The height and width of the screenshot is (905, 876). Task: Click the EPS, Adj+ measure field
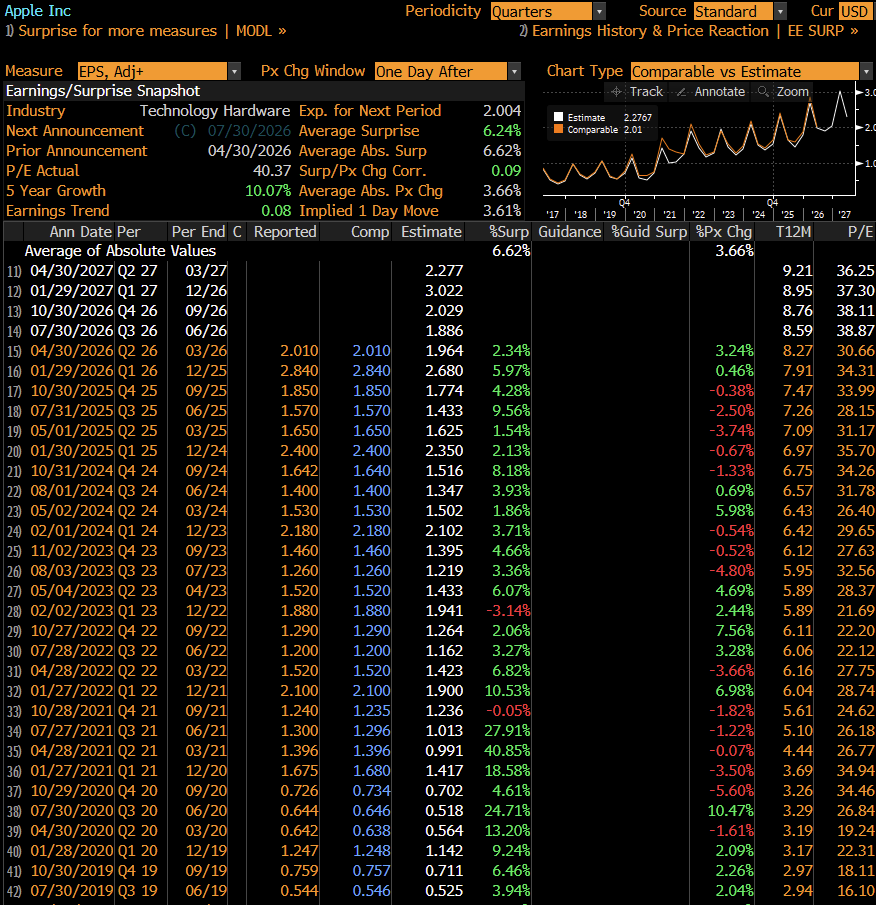pyautogui.click(x=152, y=72)
